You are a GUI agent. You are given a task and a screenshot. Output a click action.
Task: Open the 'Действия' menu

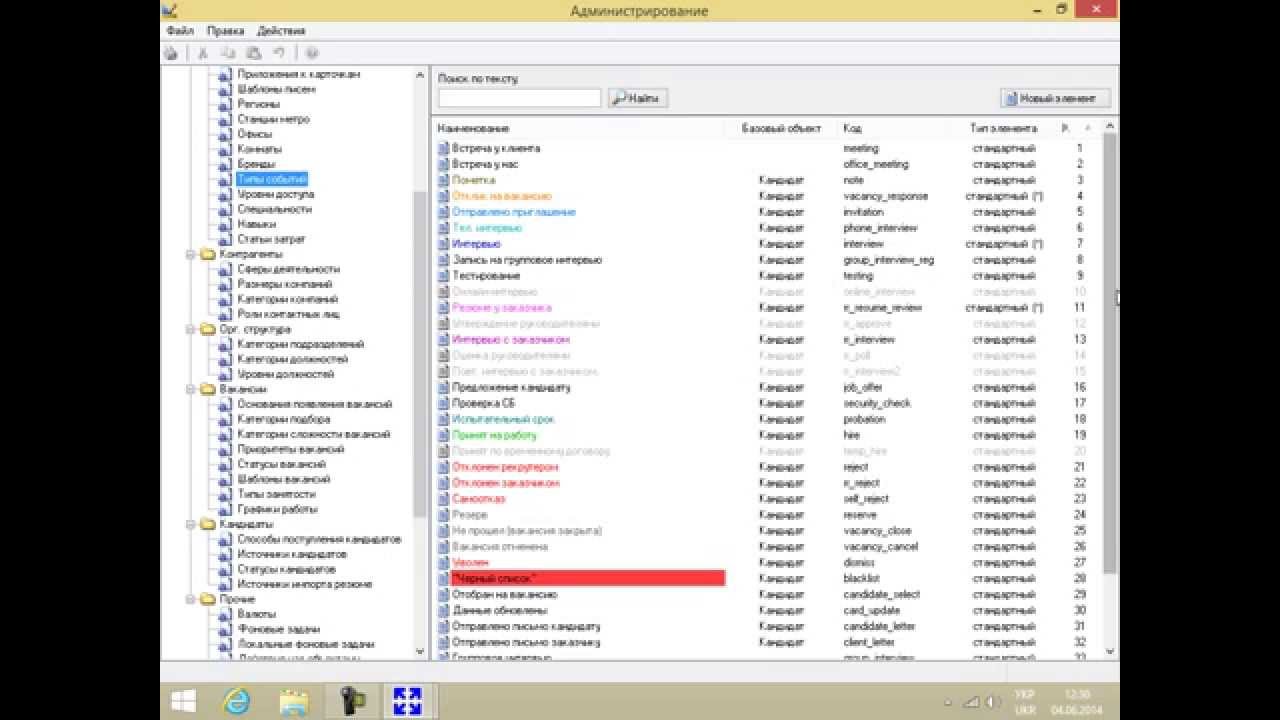pos(281,31)
